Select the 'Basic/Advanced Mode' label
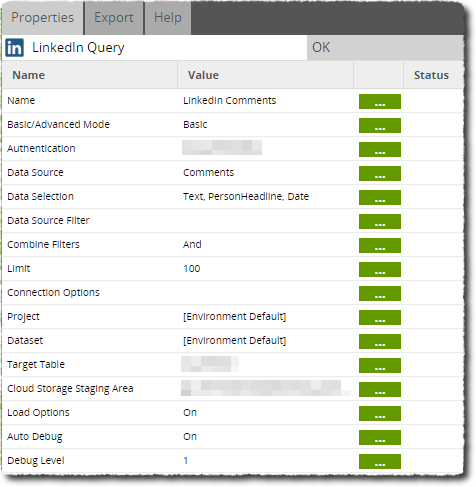Image resolution: width=476 pixels, height=487 pixels. 58,124
